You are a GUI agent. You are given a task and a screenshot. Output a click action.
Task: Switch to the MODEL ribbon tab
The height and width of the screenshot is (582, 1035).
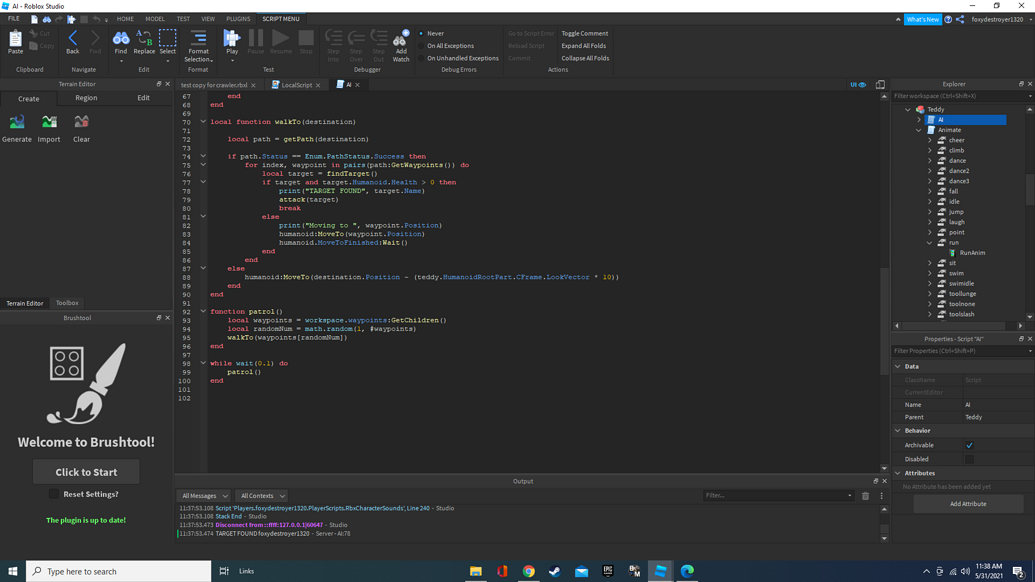tap(155, 18)
